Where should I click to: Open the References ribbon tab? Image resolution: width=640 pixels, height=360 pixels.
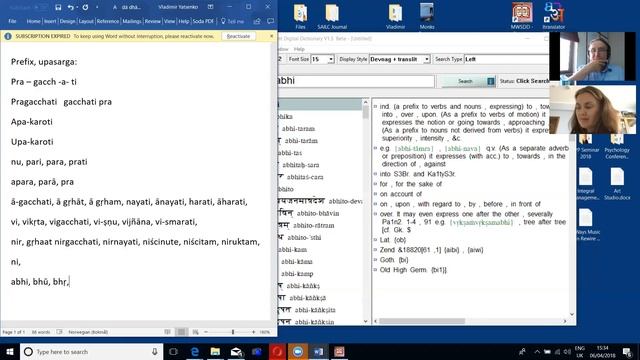108,21
